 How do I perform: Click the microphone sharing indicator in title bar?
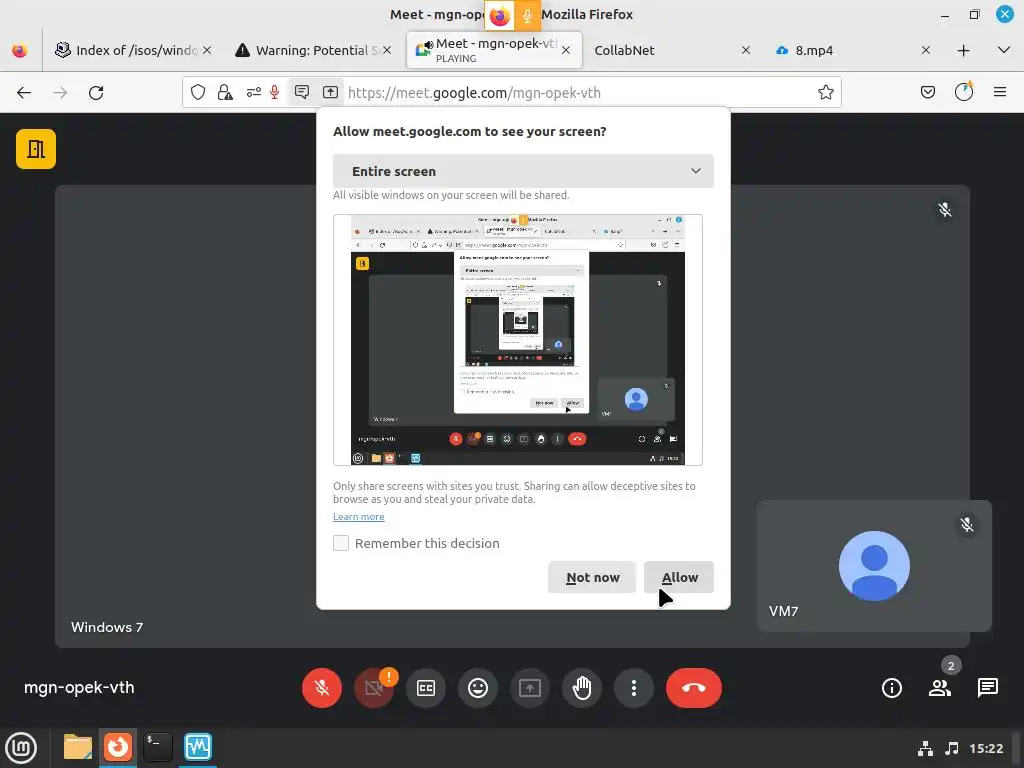[x=527, y=15]
